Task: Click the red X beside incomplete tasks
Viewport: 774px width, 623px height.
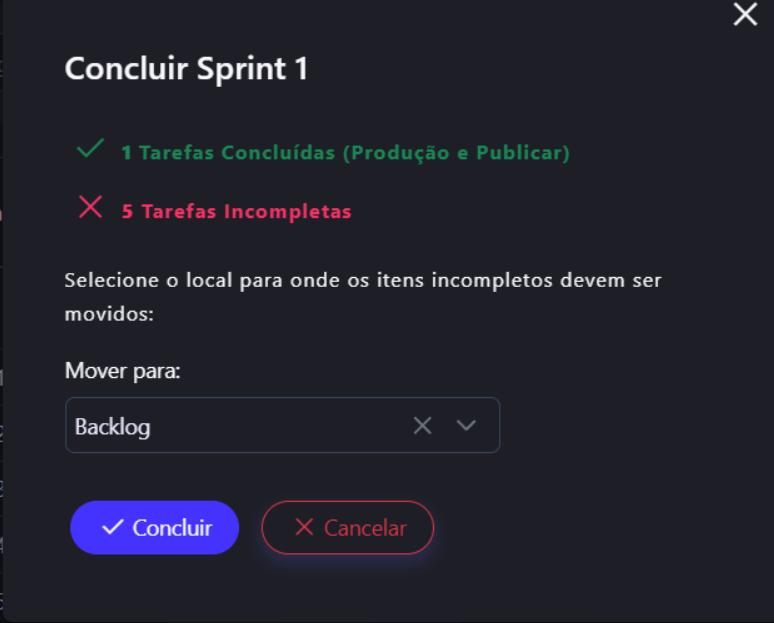Action: [x=90, y=209]
